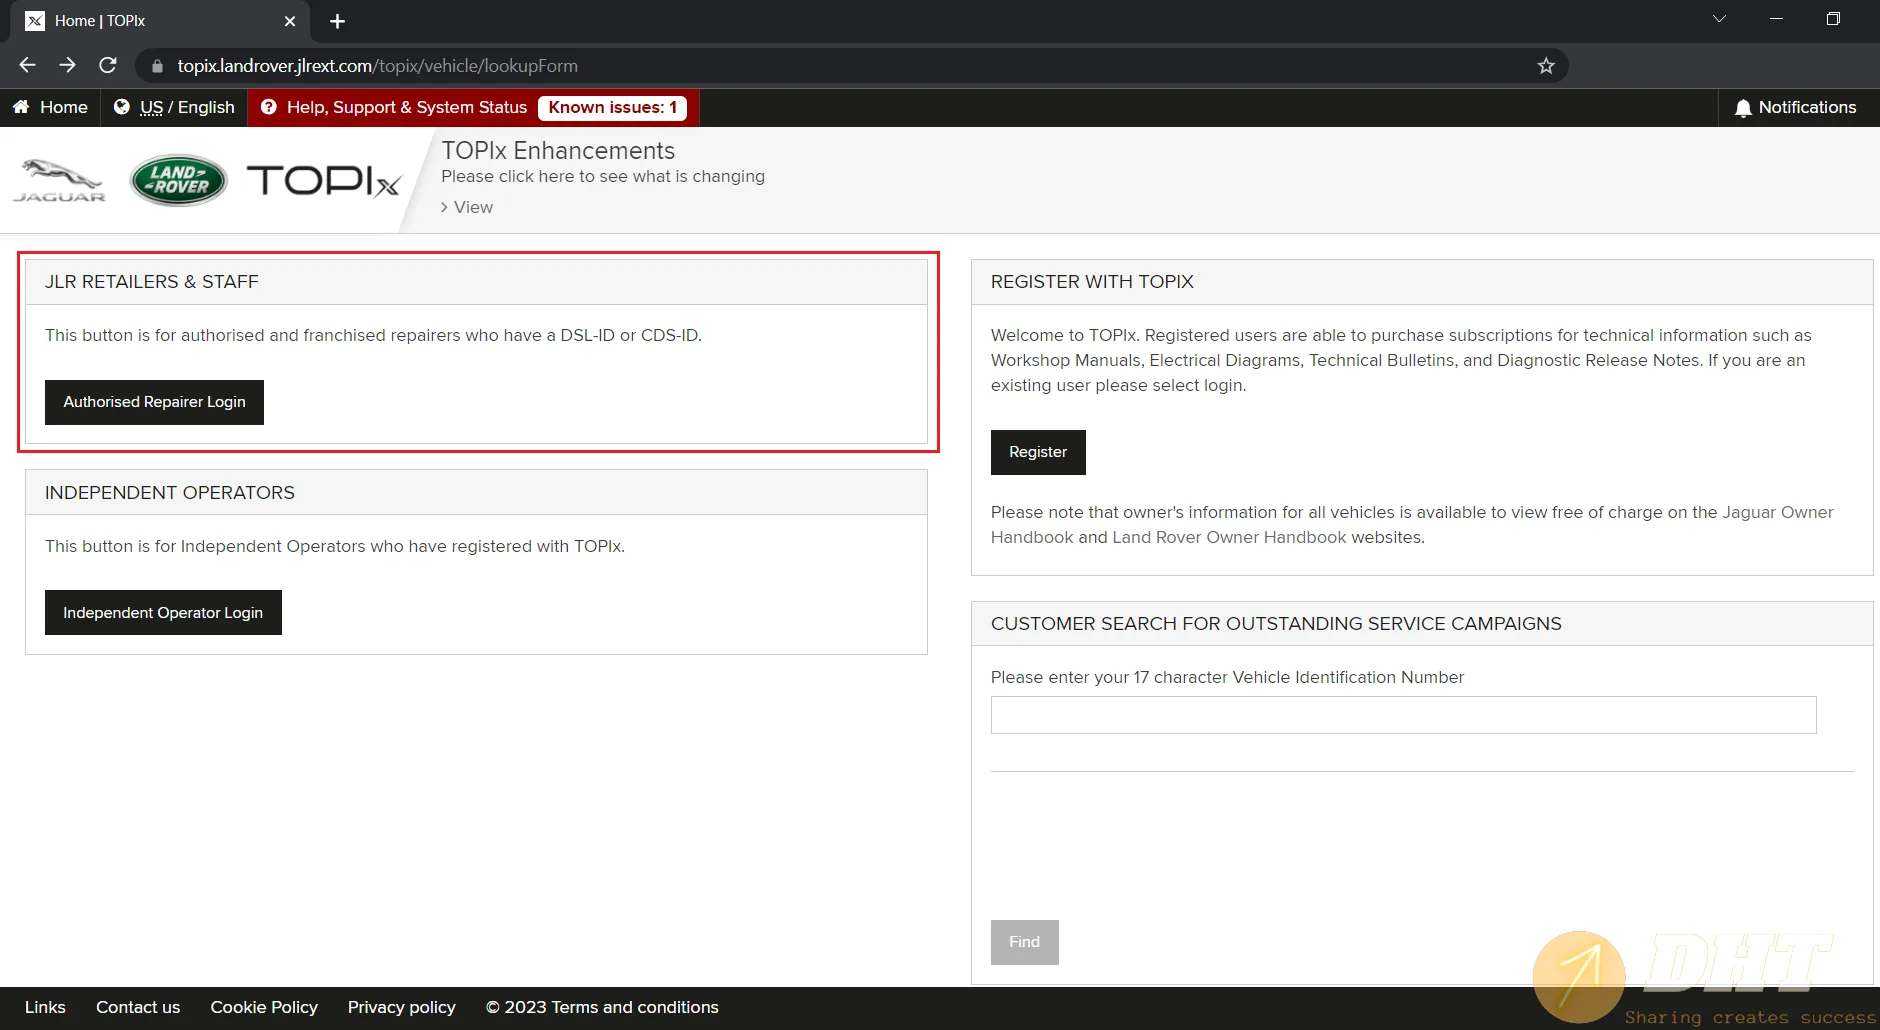The height and width of the screenshot is (1030, 1880).
Task: Change region via US / English
Action: click(x=174, y=107)
